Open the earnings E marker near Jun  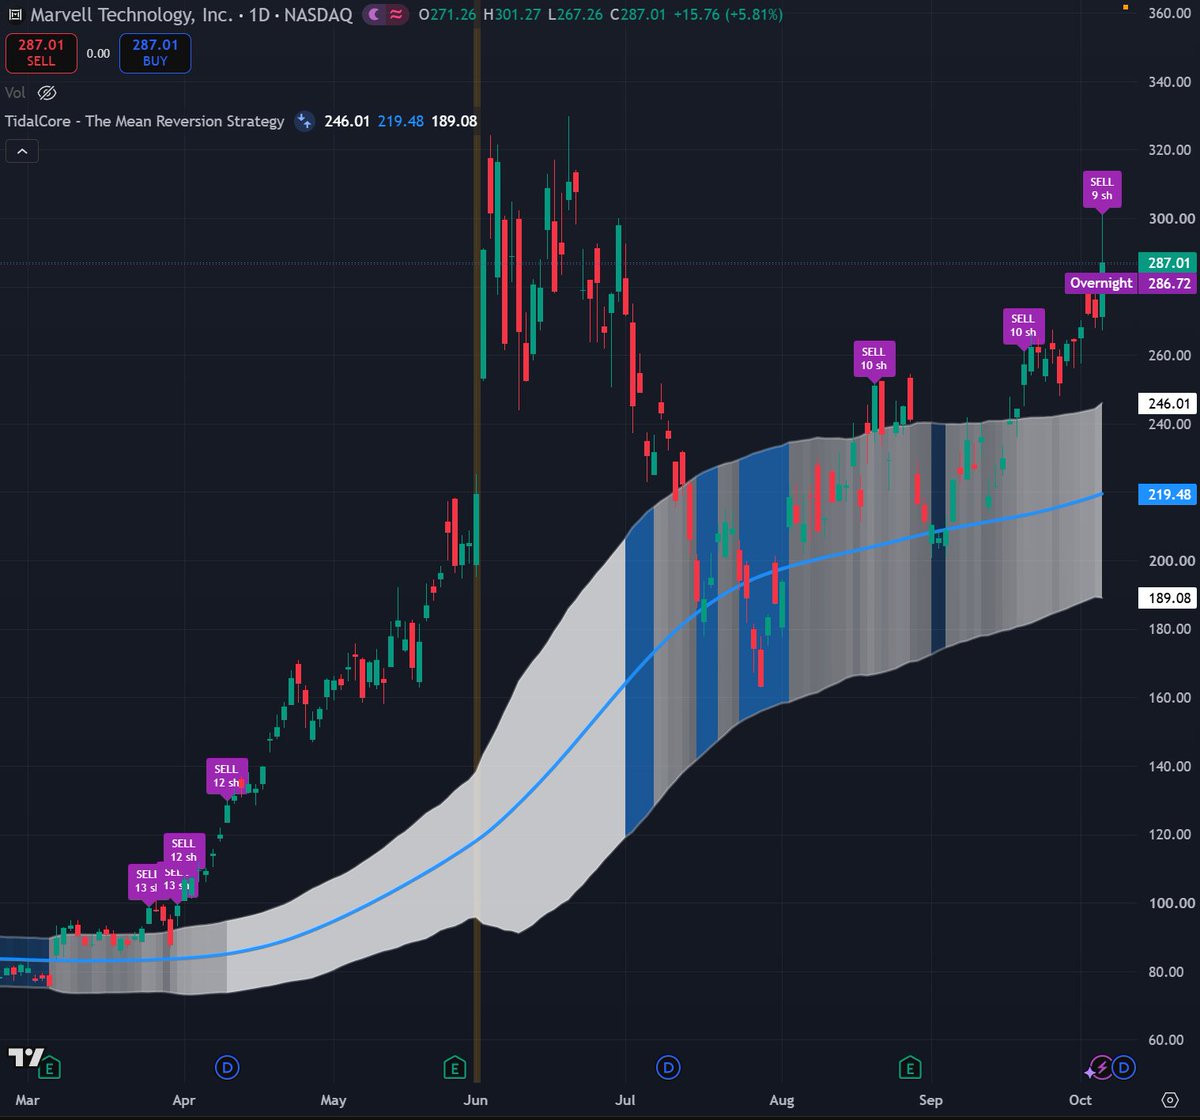tap(455, 1067)
